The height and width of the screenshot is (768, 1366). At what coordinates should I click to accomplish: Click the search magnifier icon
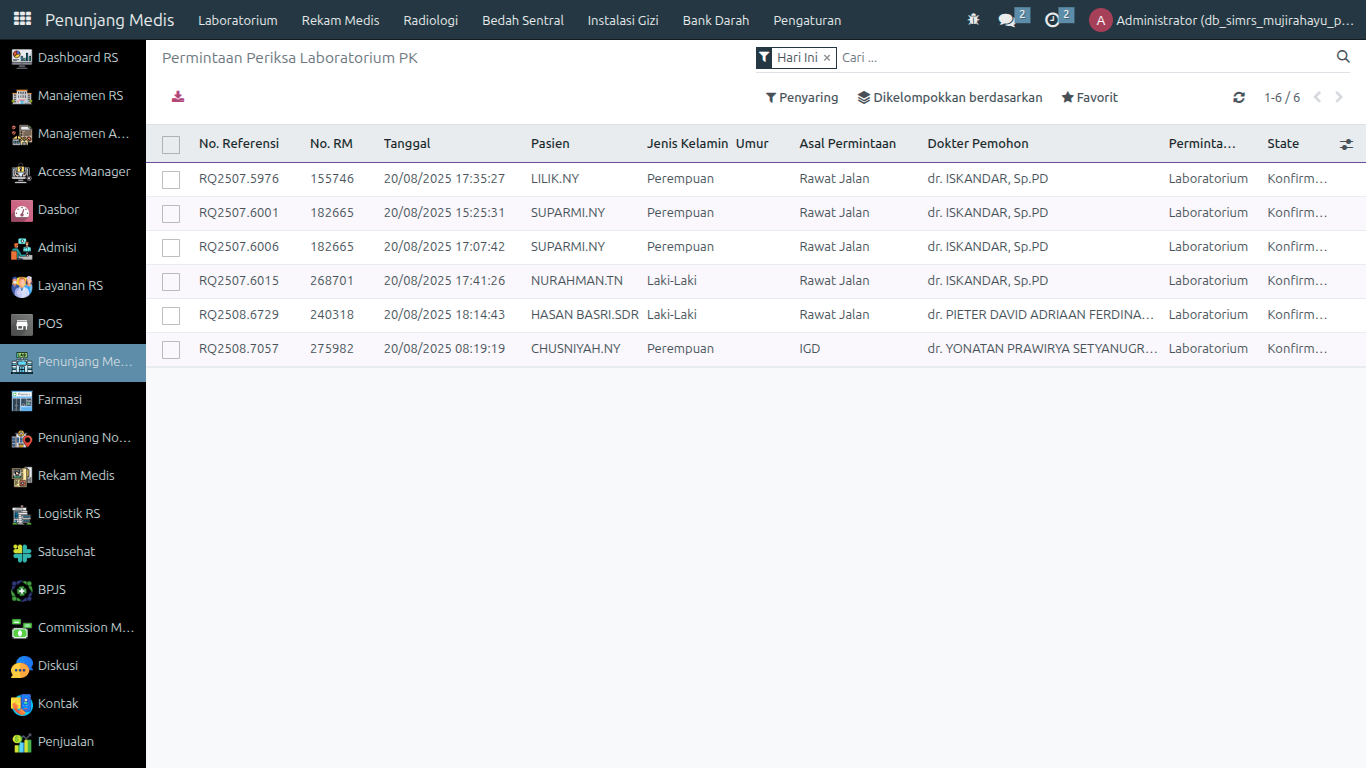point(1343,57)
